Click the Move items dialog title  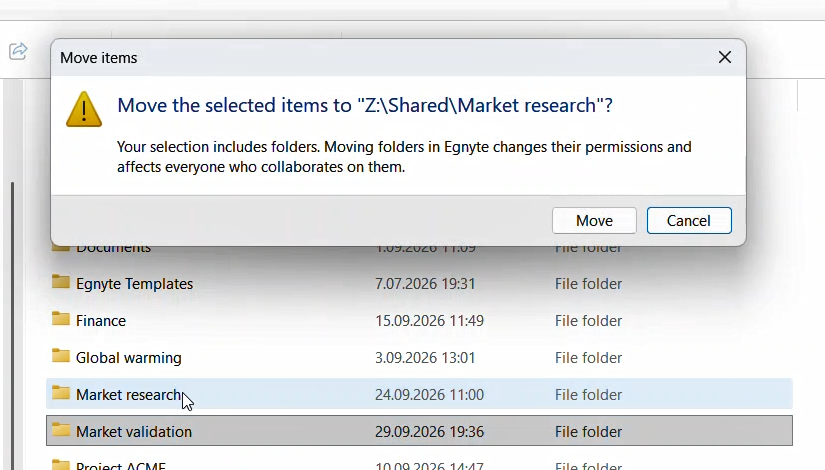click(x=98, y=58)
